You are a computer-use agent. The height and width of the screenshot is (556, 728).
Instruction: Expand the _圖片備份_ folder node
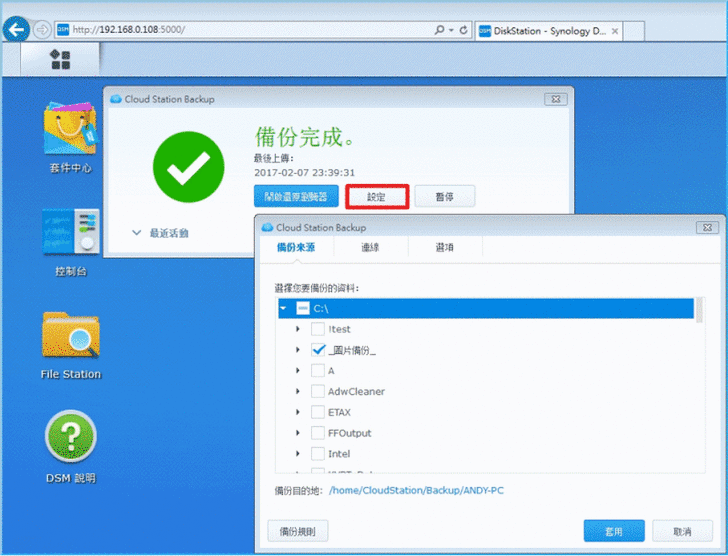point(298,350)
